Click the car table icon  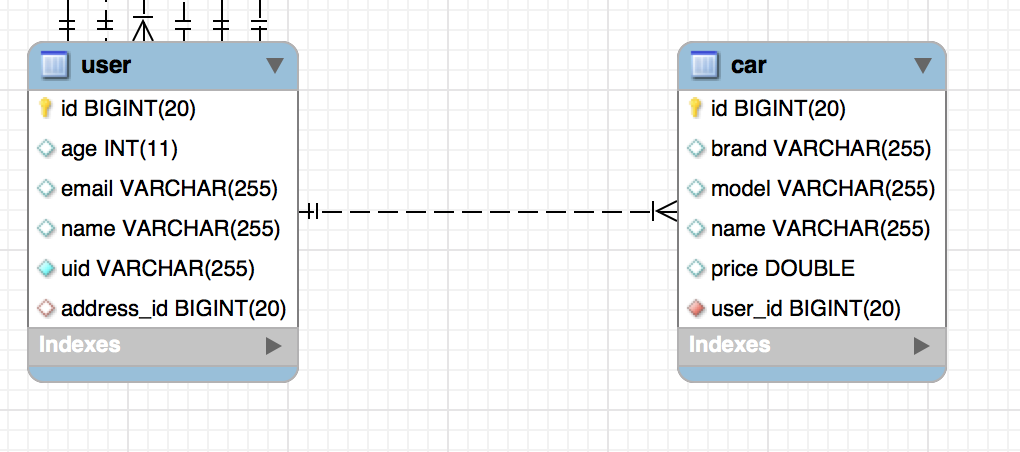click(705, 66)
